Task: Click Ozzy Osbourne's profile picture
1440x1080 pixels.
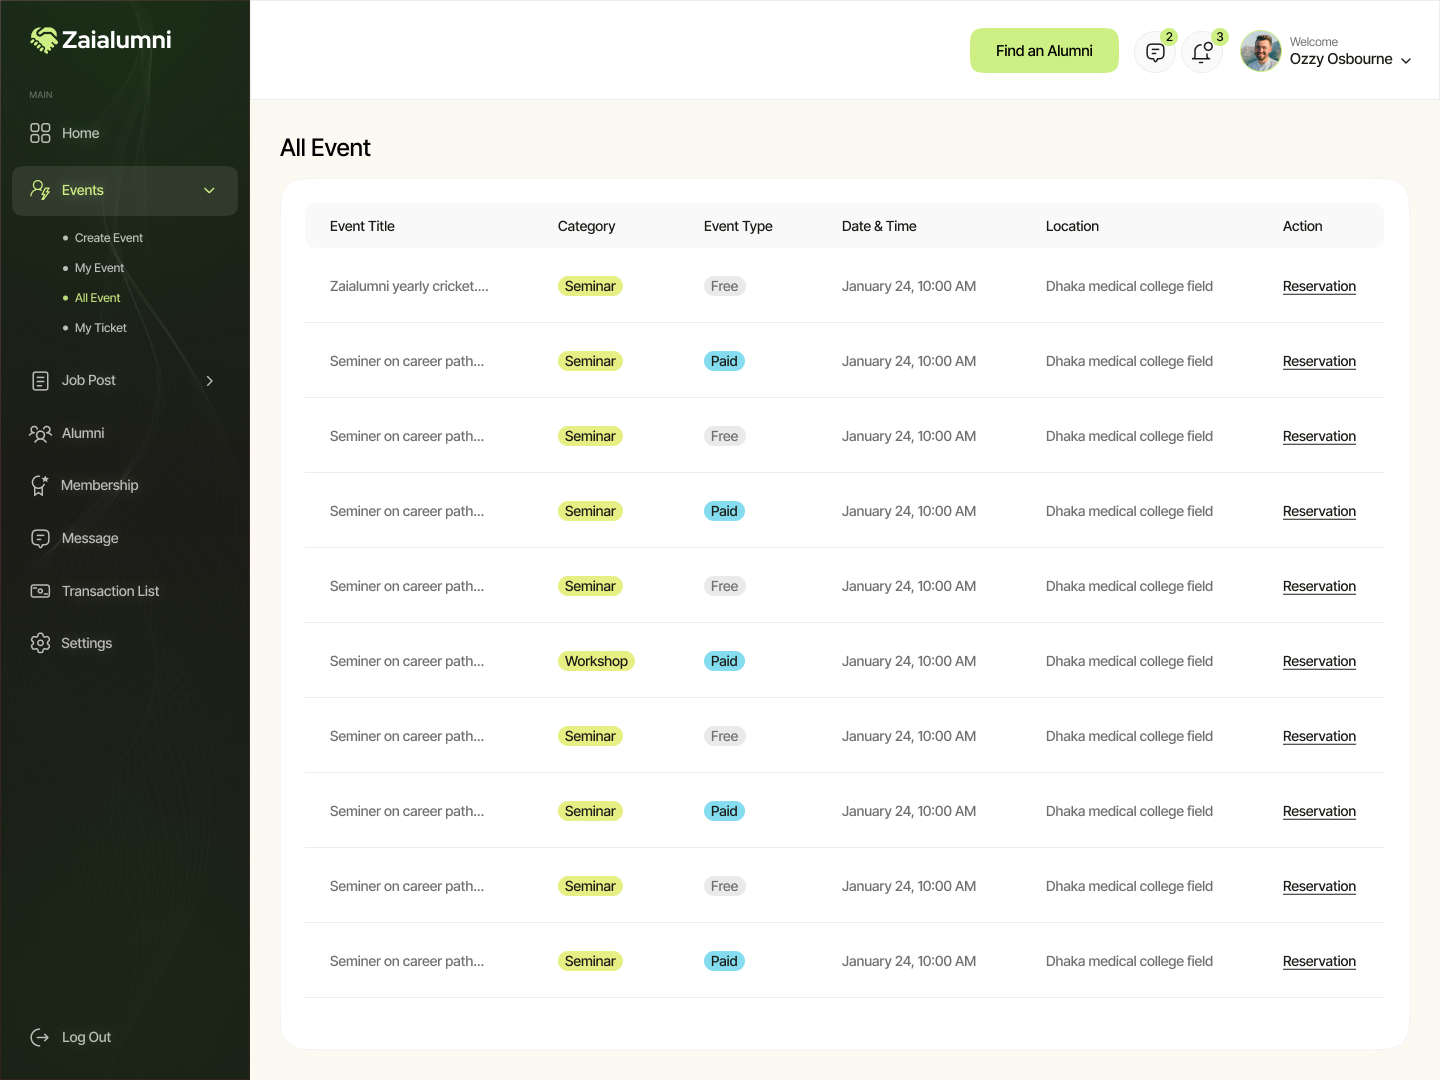Action: (1260, 51)
